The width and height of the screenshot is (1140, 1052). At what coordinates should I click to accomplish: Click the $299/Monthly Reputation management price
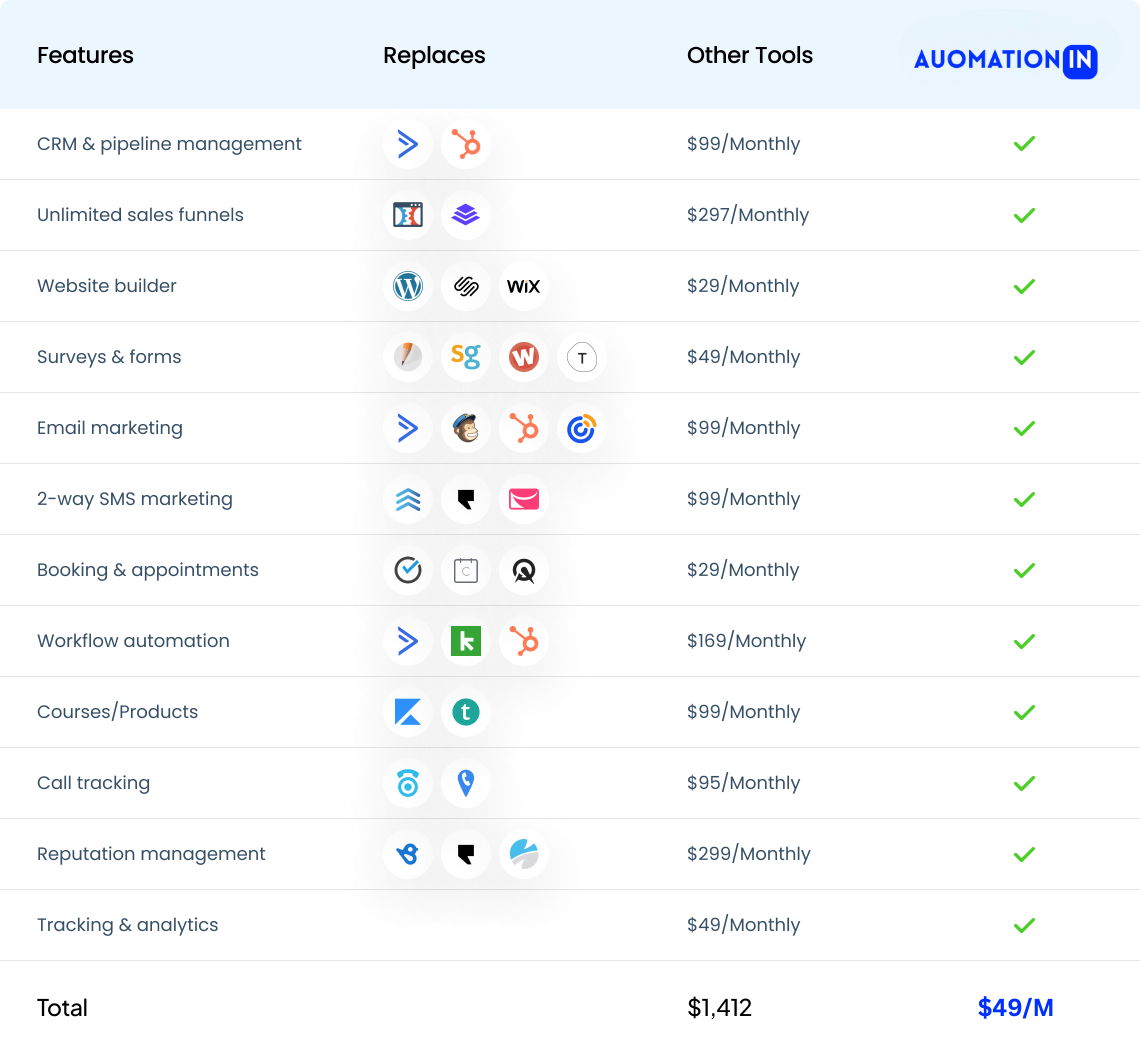(x=748, y=855)
